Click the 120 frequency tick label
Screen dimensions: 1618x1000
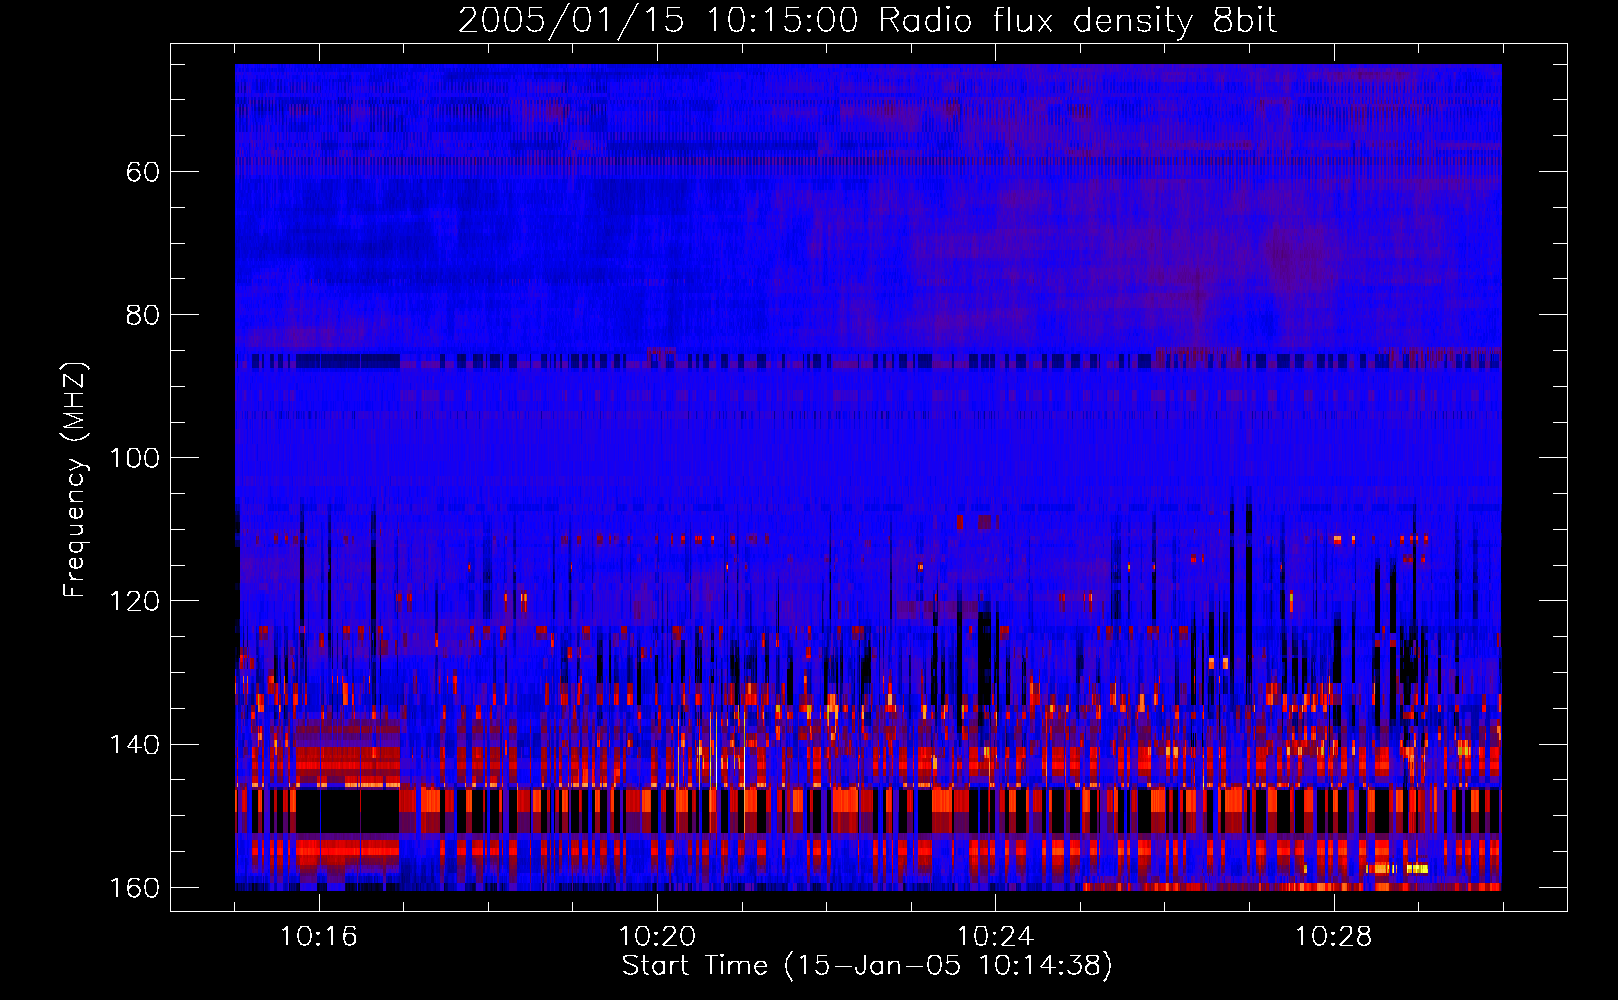point(134,601)
